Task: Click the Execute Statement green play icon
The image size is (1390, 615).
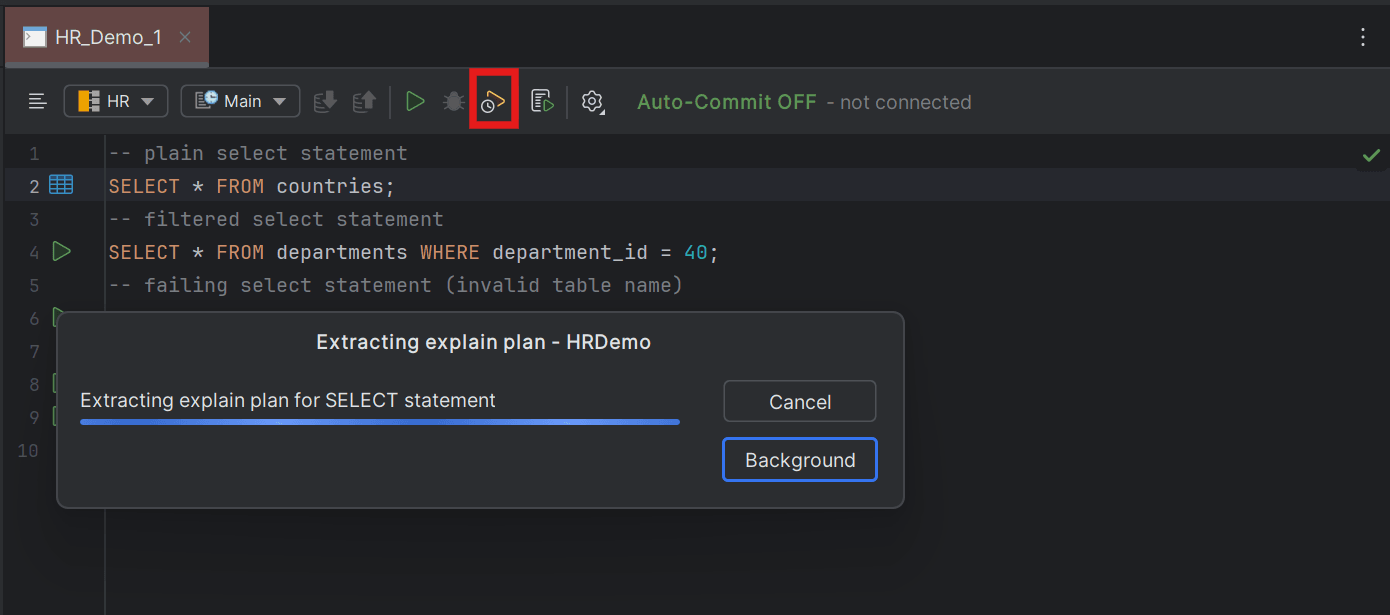Action: 415,101
